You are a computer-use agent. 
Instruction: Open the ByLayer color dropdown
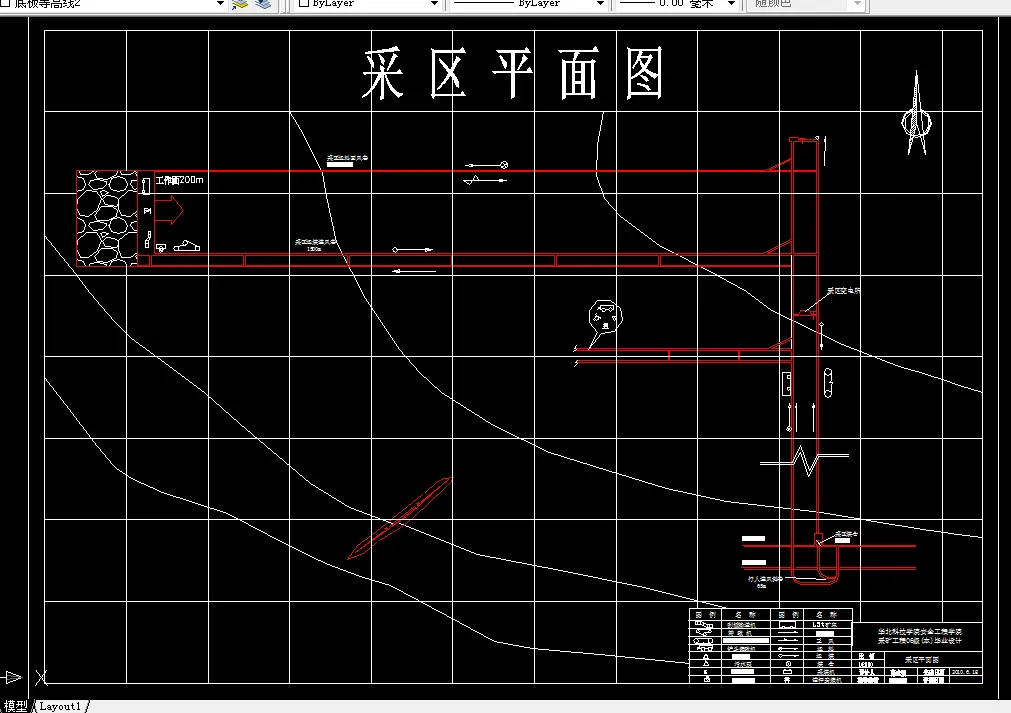(x=437, y=5)
